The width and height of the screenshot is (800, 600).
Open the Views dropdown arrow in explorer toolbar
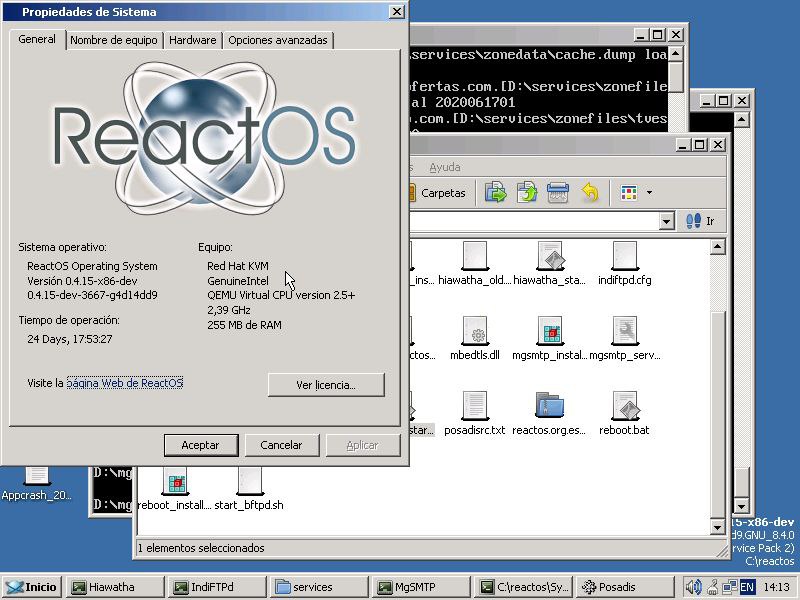point(649,193)
